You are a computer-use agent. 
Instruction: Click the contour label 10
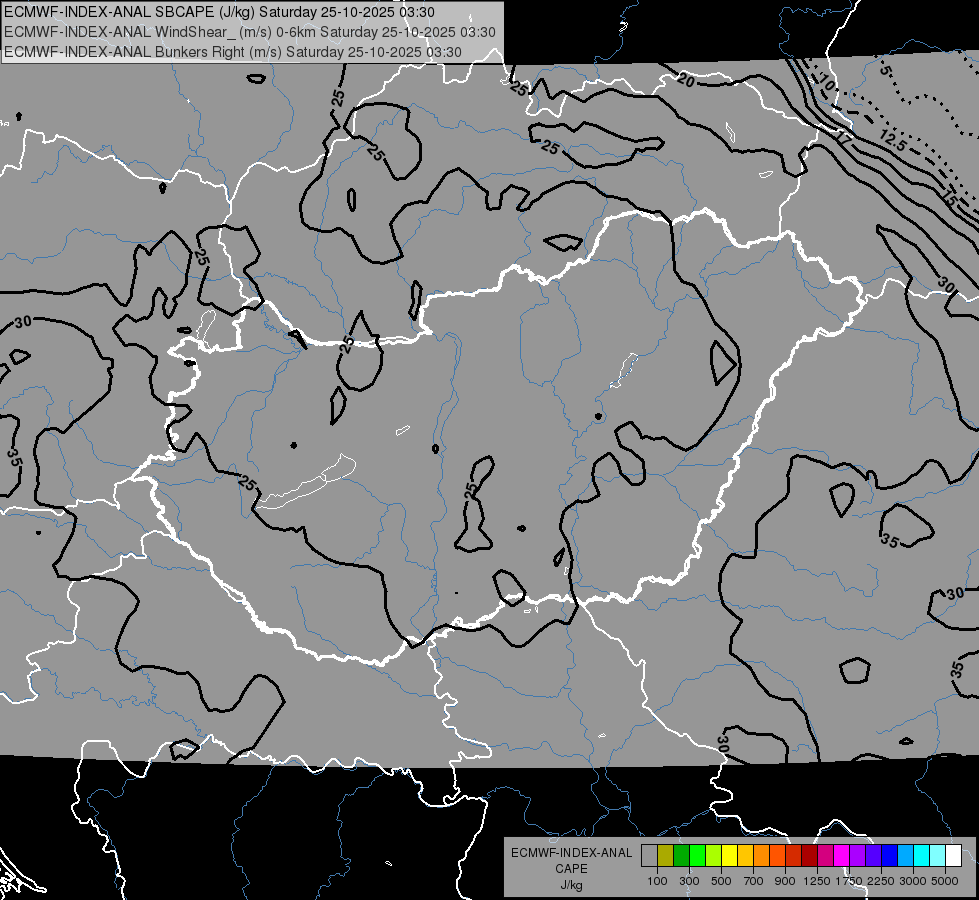click(825, 81)
